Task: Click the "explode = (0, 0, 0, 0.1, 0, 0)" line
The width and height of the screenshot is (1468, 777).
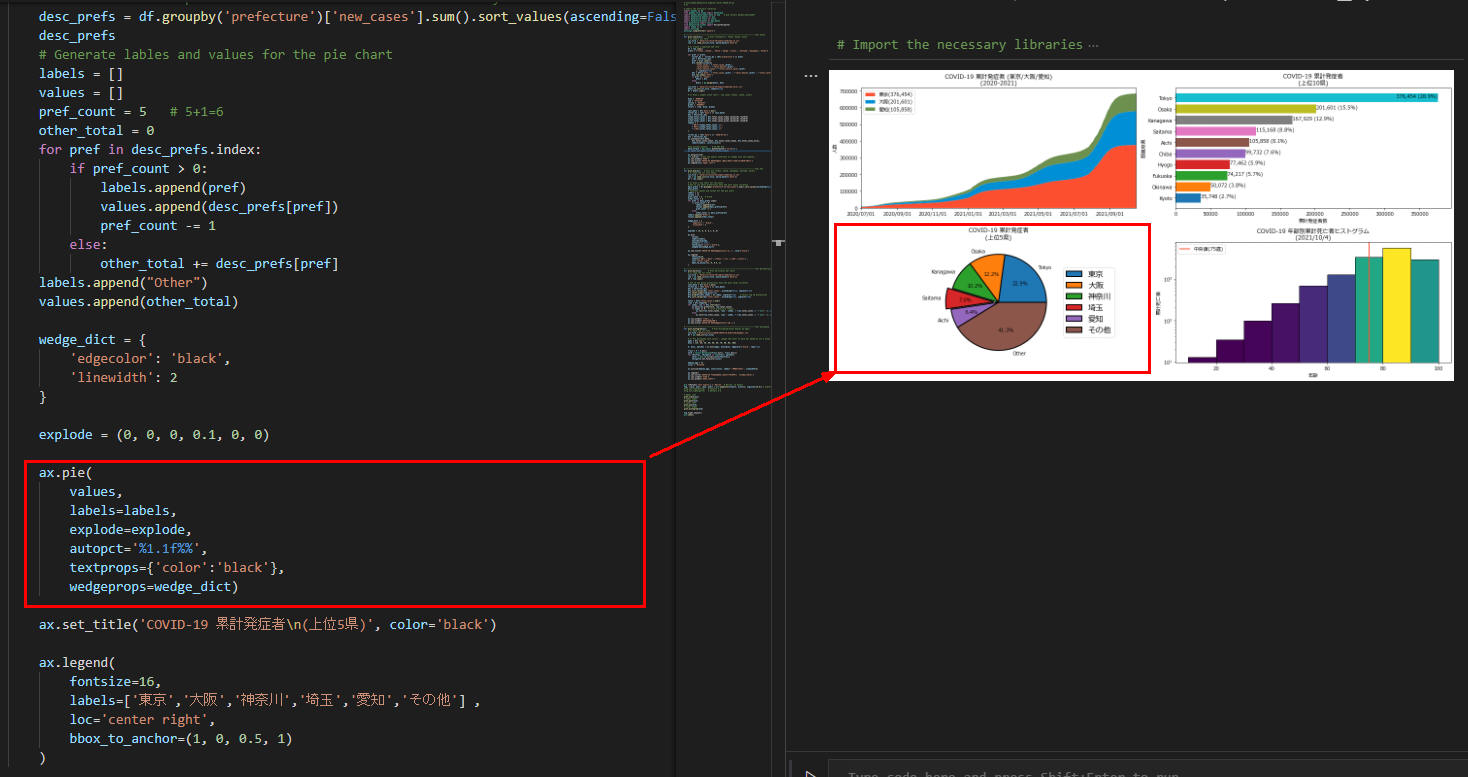Action: (x=154, y=435)
